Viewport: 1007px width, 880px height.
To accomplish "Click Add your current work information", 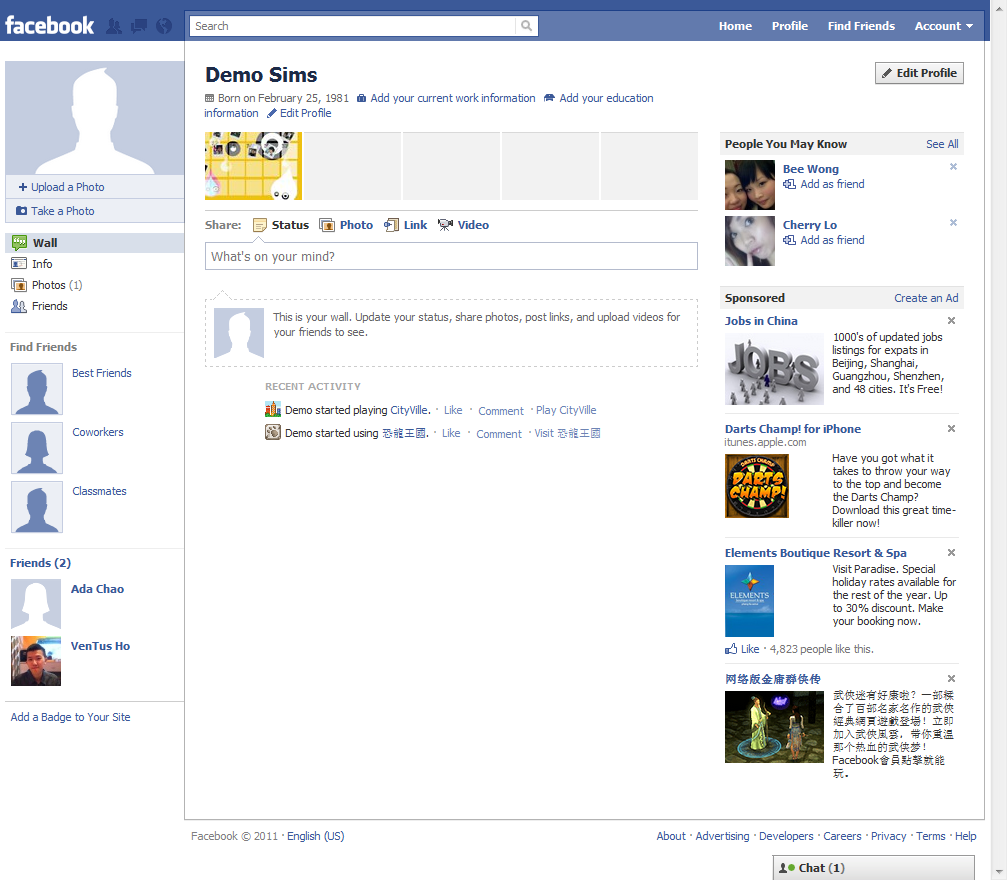I will click(x=452, y=98).
